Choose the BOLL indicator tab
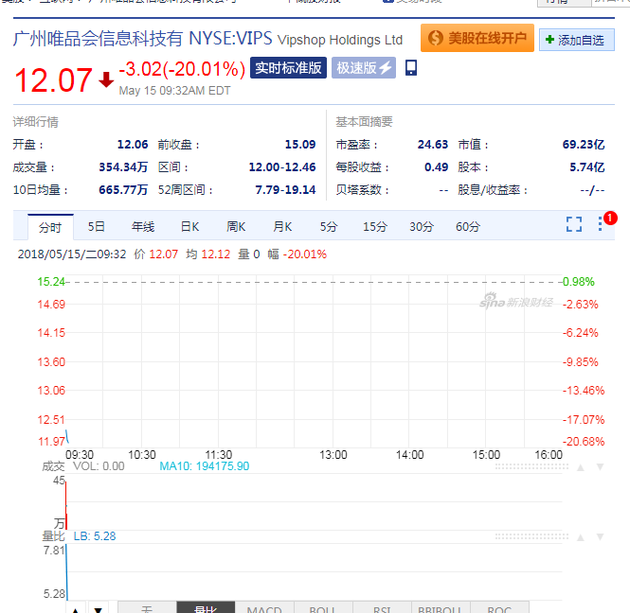The height and width of the screenshot is (613, 630). tap(323, 607)
